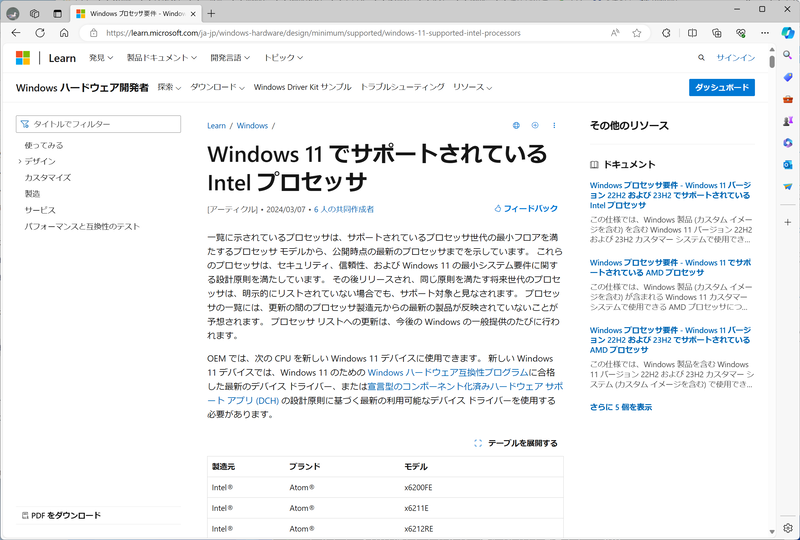Select パフォーマンスと互換性のテスト in contents
The height and width of the screenshot is (540, 800).
point(82,227)
